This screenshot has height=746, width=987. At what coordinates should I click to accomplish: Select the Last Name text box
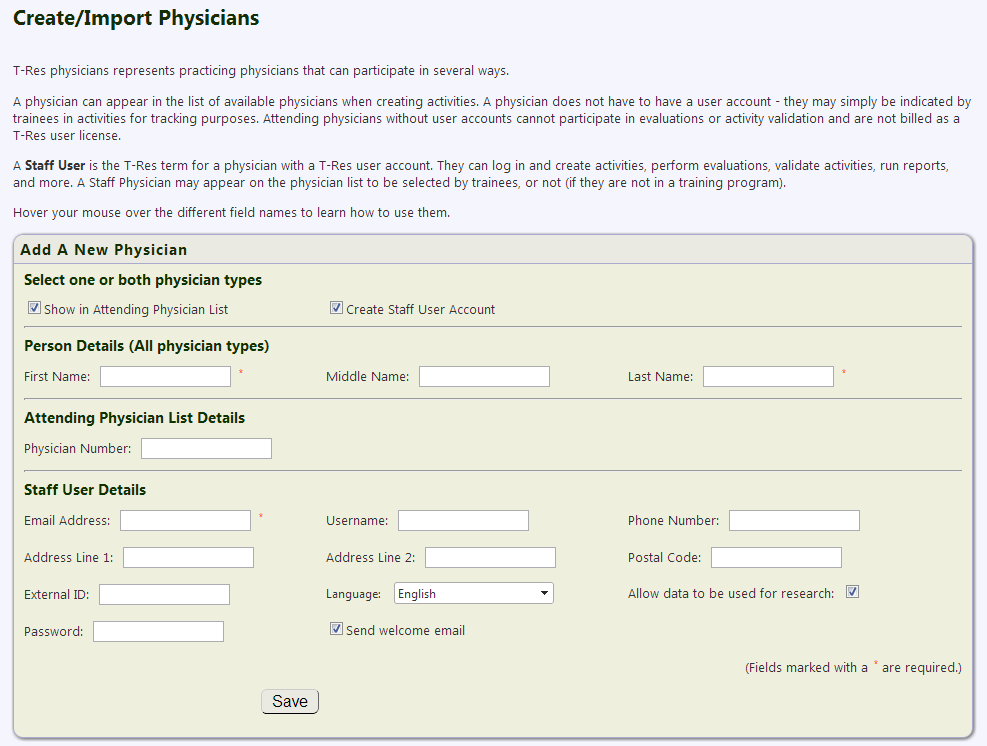[x=769, y=376]
